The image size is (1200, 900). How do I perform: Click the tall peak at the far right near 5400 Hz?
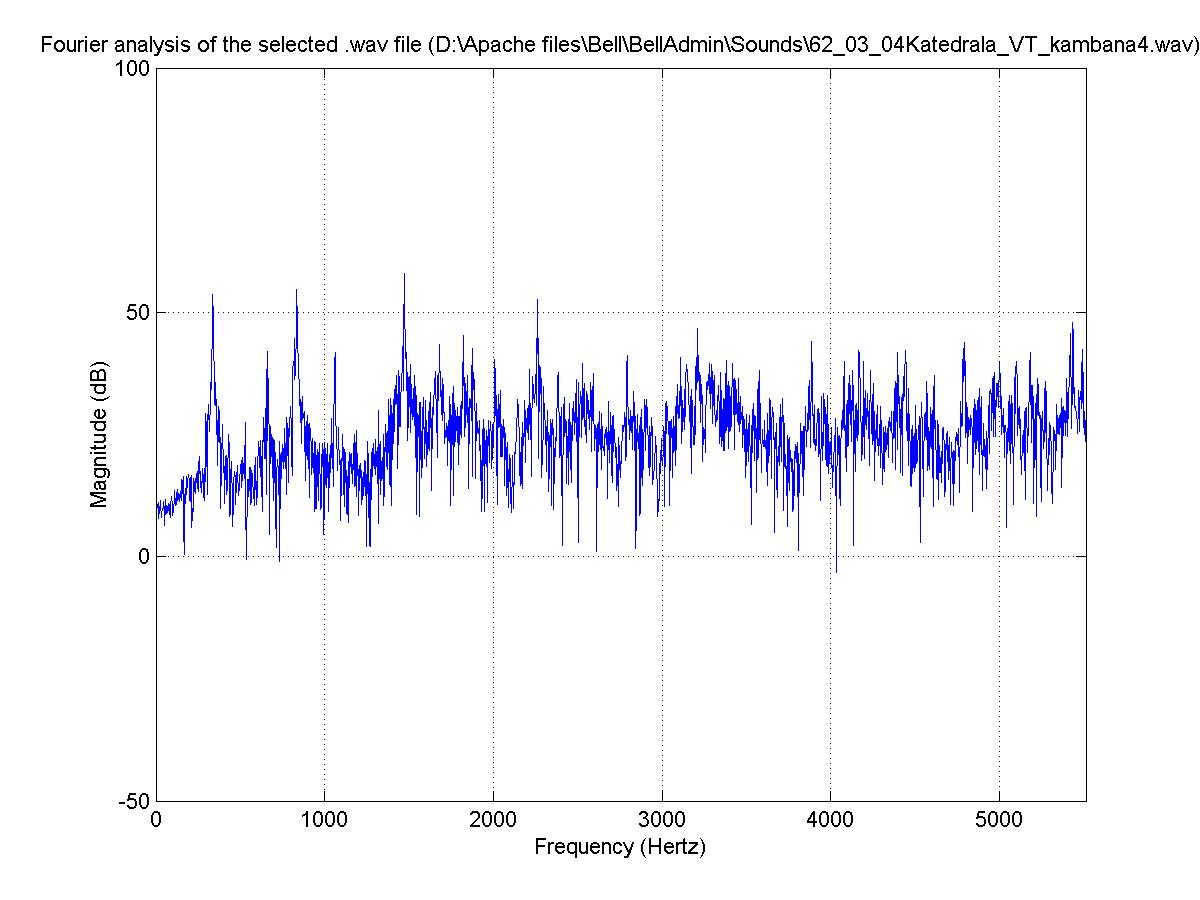tap(1072, 325)
